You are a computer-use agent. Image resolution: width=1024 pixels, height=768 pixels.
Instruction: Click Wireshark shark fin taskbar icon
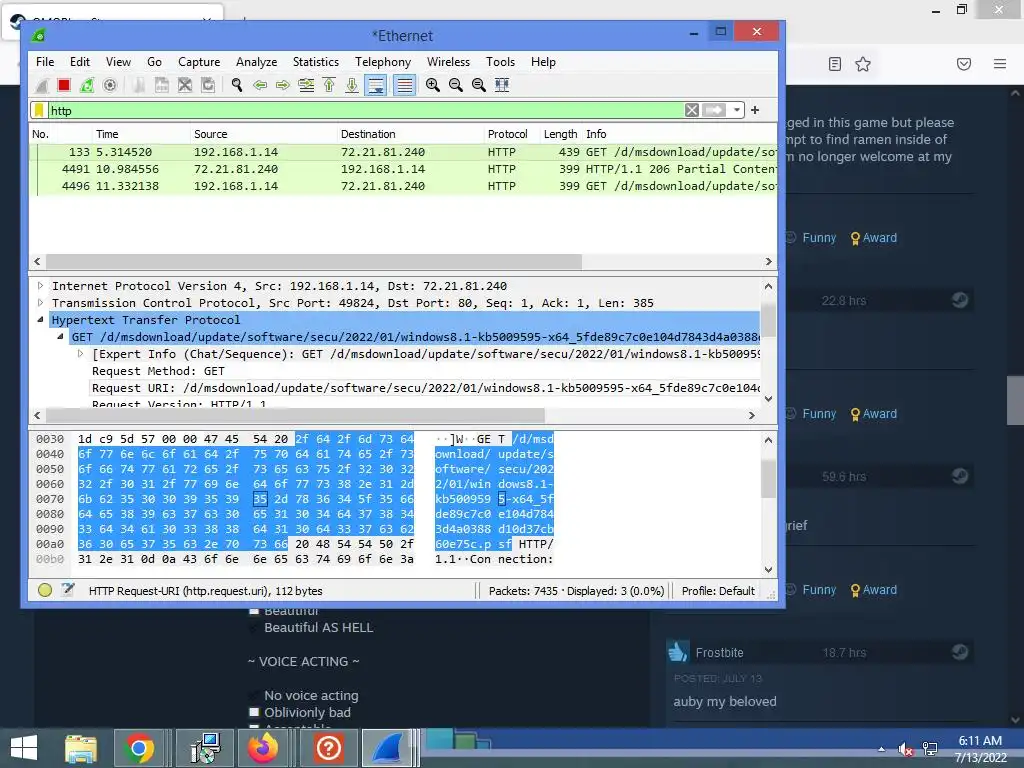[387, 748]
